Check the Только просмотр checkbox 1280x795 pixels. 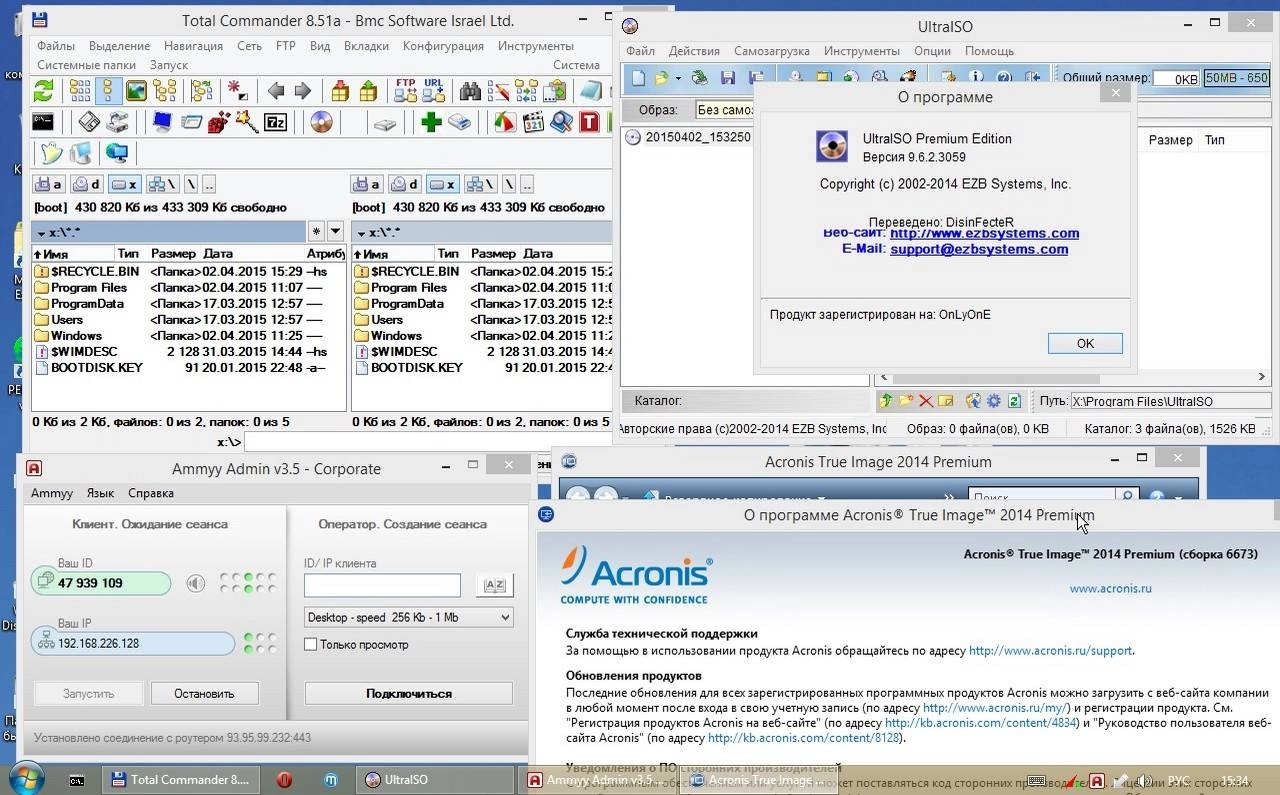[310, 645]
